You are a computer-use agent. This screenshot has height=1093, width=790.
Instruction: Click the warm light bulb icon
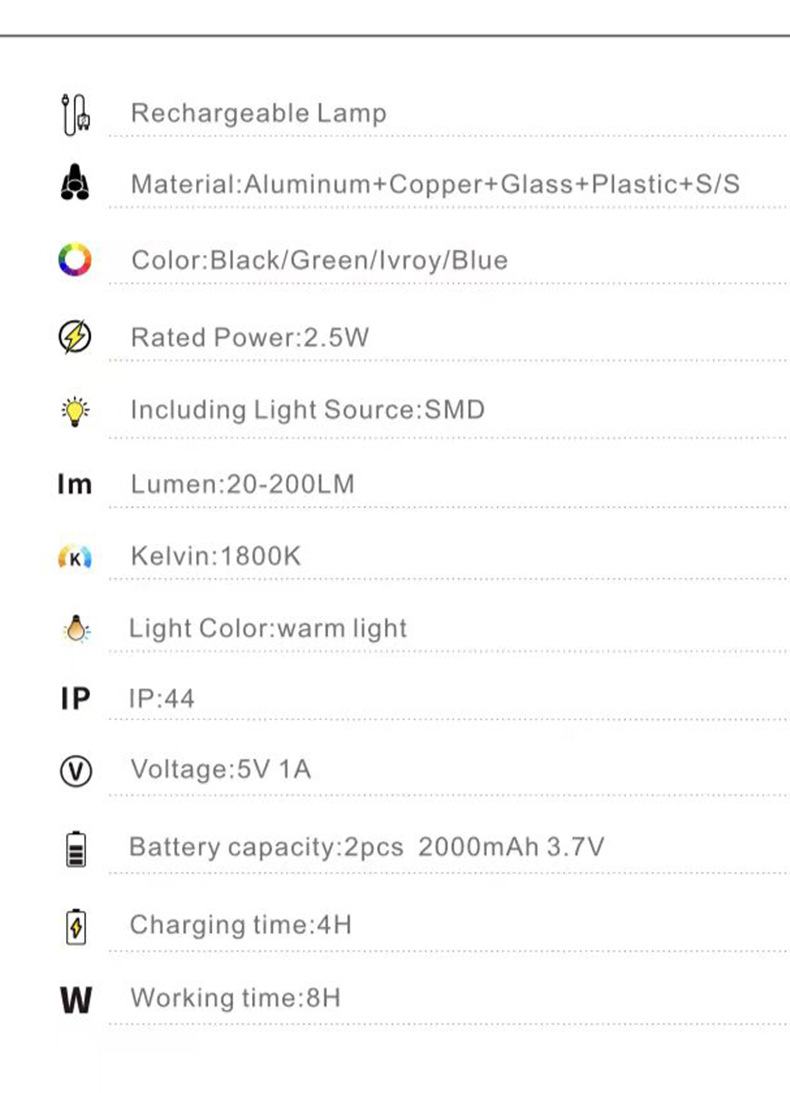(75, 629)
